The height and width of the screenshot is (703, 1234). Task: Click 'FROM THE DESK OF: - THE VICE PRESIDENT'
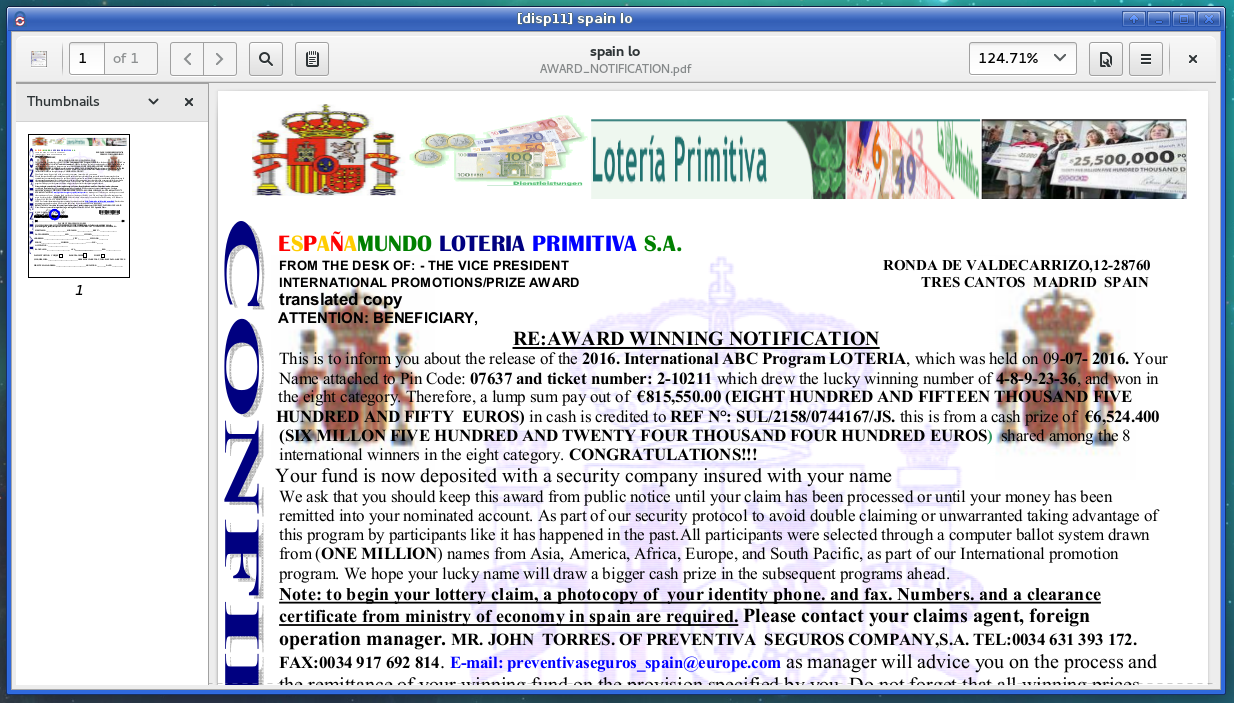[x=424, y=265]
